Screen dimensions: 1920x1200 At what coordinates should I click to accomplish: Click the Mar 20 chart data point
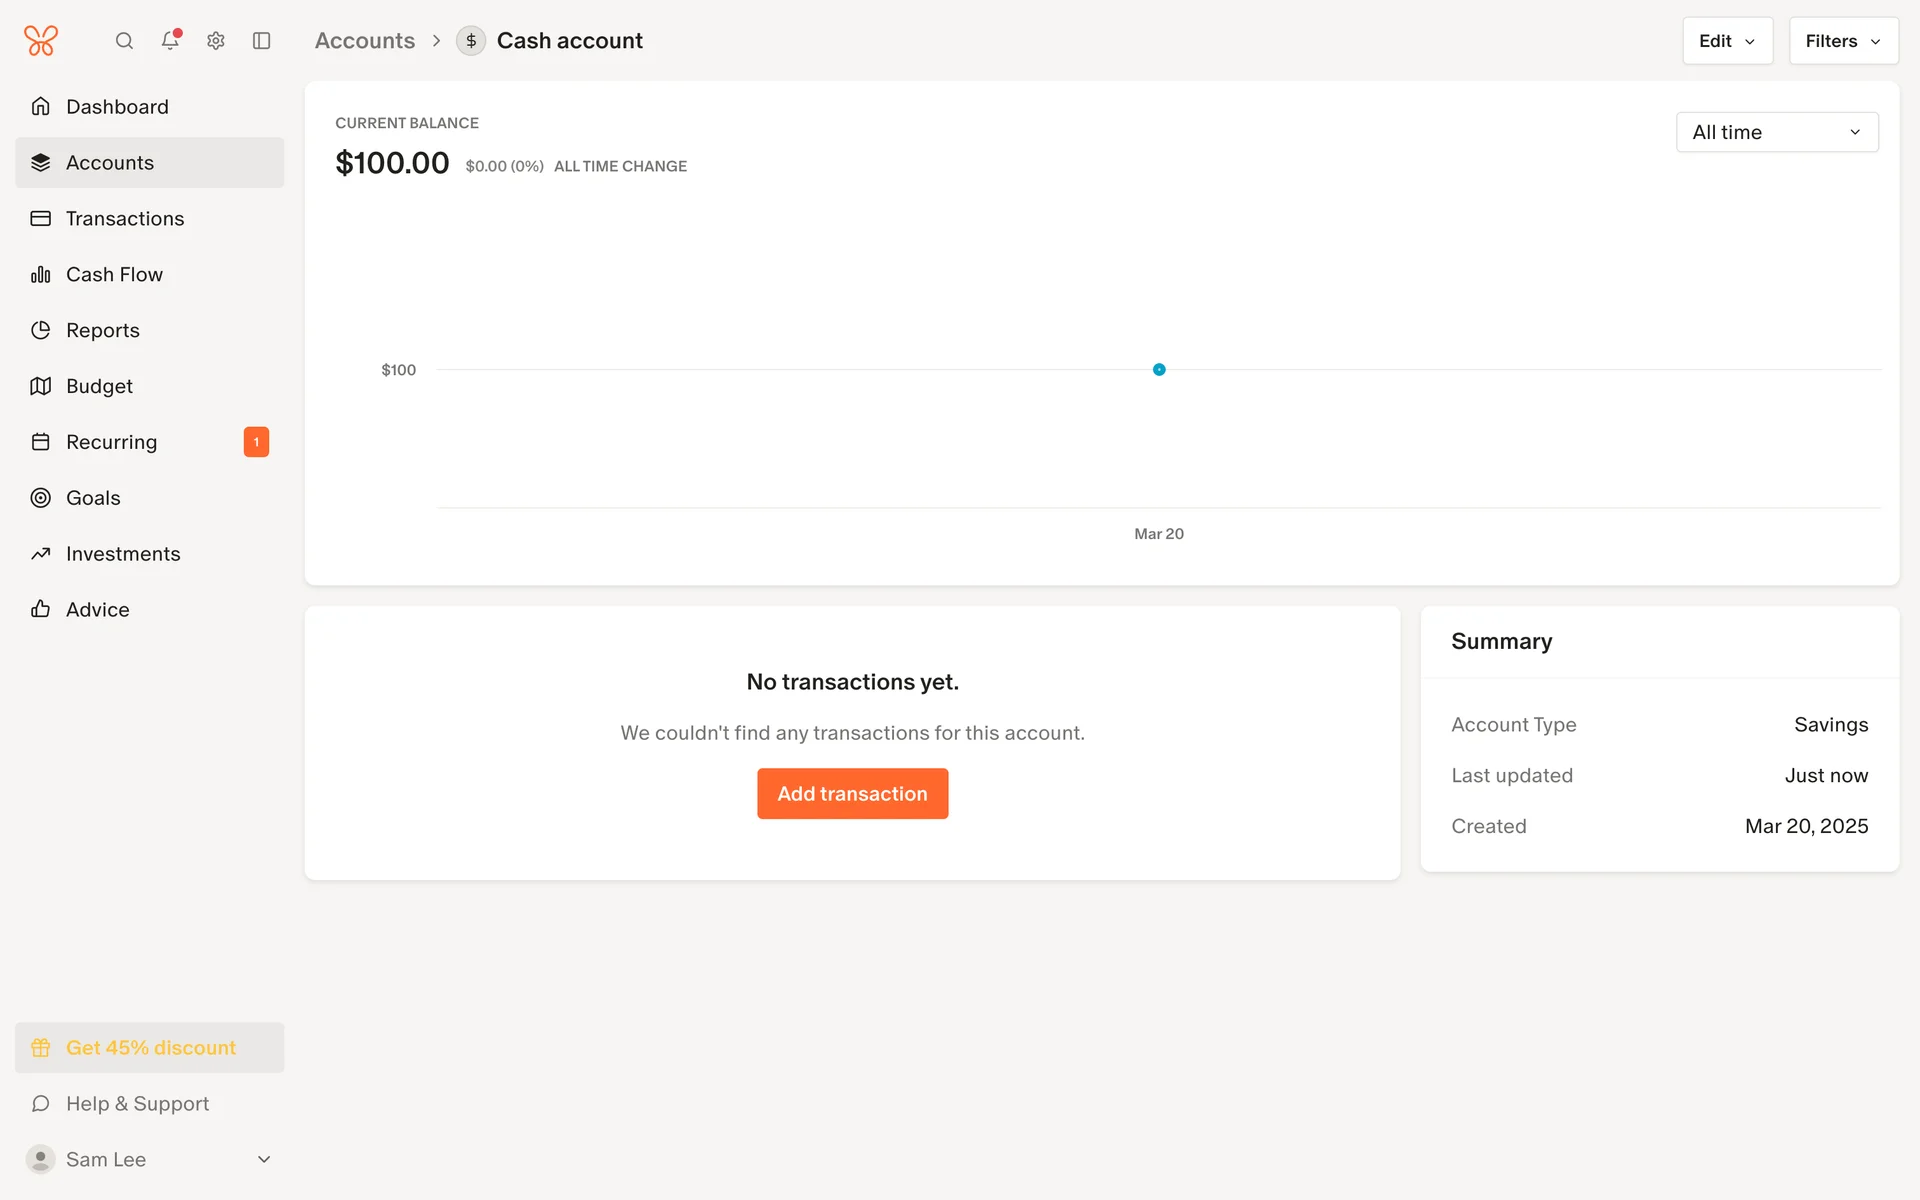tap(1159, 370)
